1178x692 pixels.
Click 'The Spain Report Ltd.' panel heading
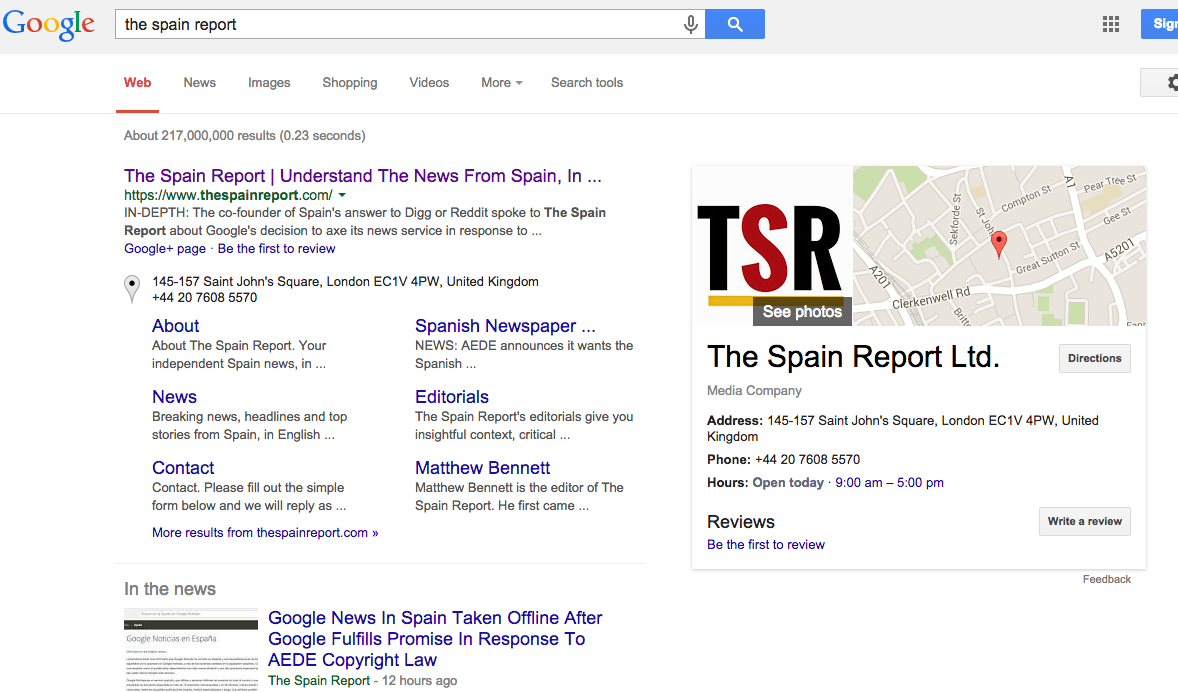pos(853,357)
